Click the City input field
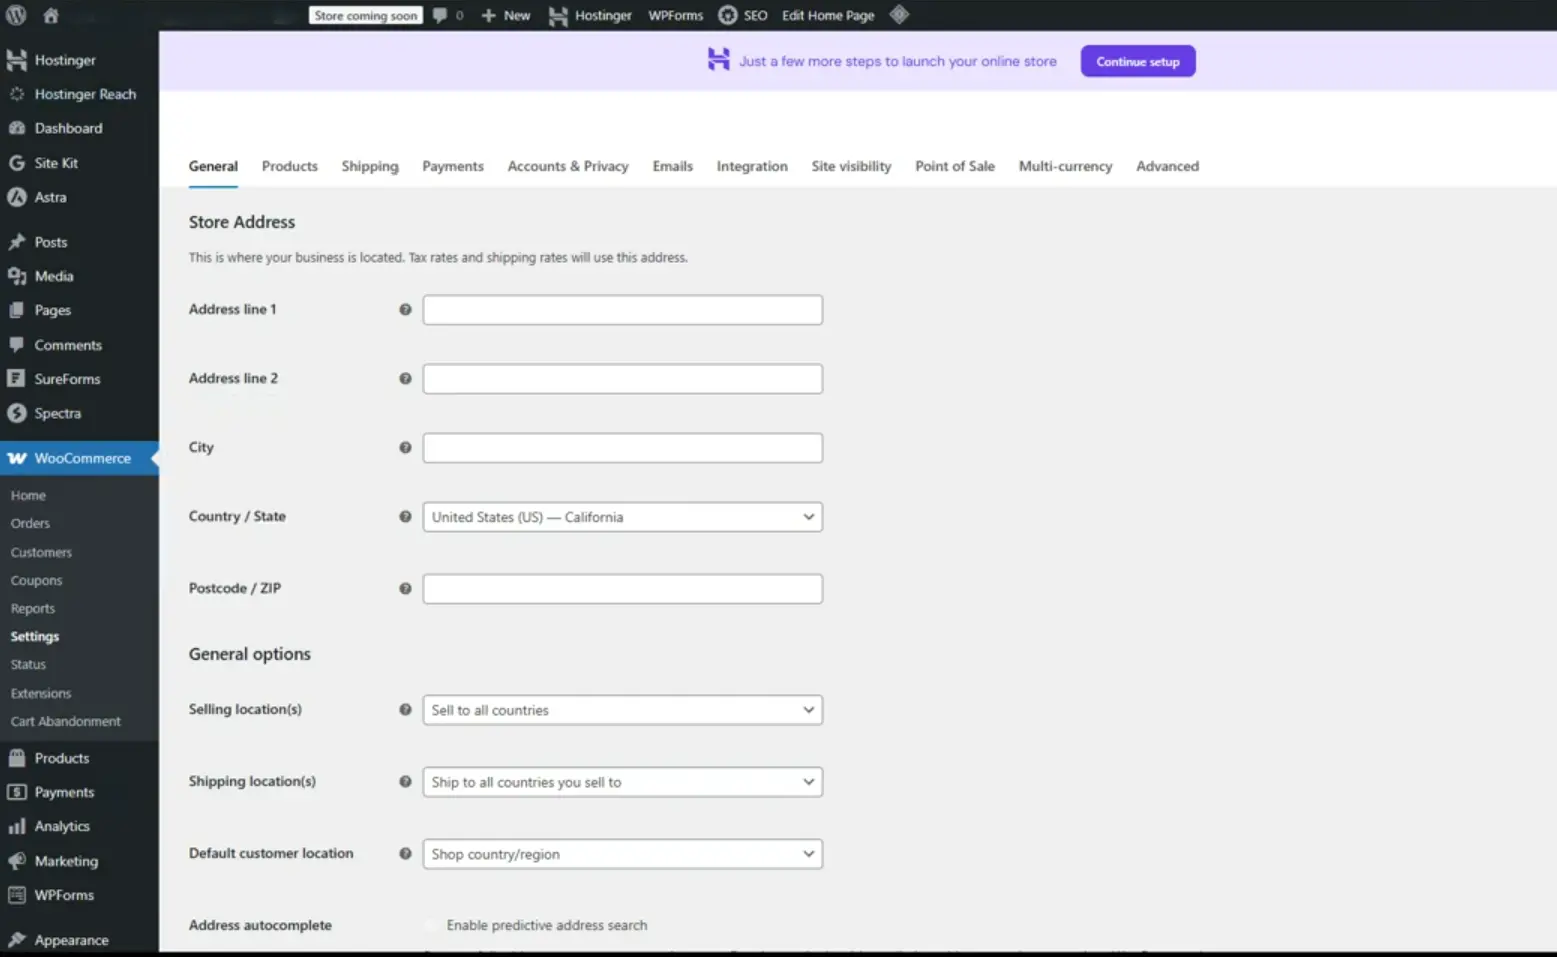 pyautogui.click(x=622, y=448)
